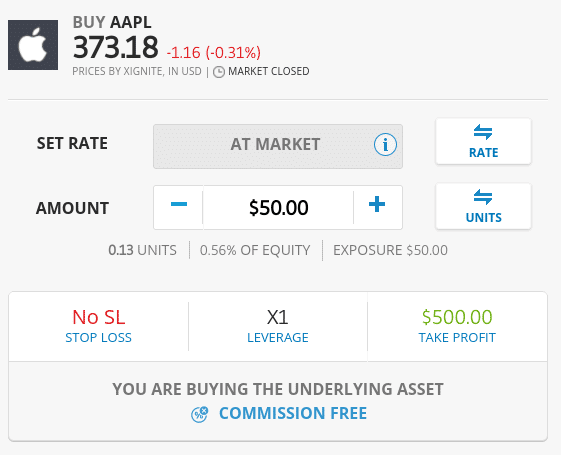
Task: Click the $50.00 amount input field
Action: click(278, 207)
